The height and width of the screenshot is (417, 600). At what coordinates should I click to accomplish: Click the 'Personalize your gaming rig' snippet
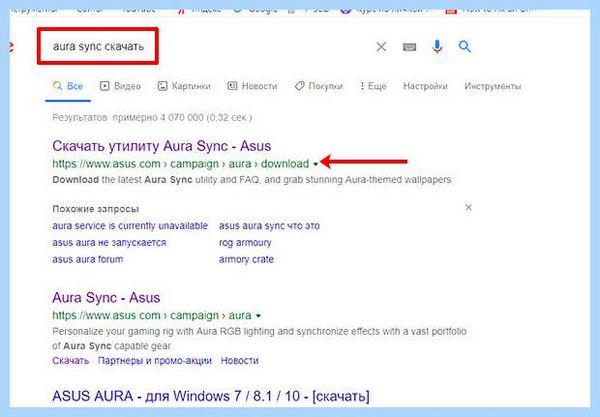(259, 338)
